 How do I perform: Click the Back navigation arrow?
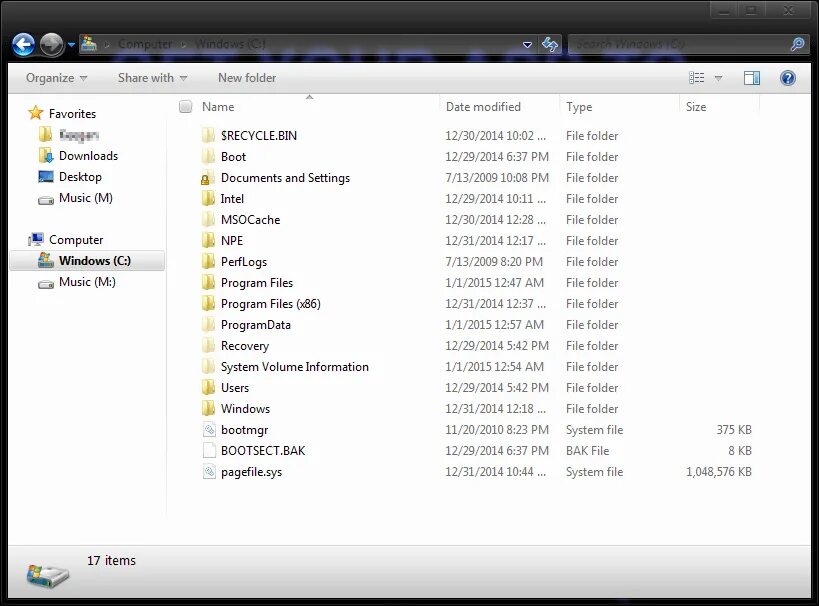coord(24,44)
